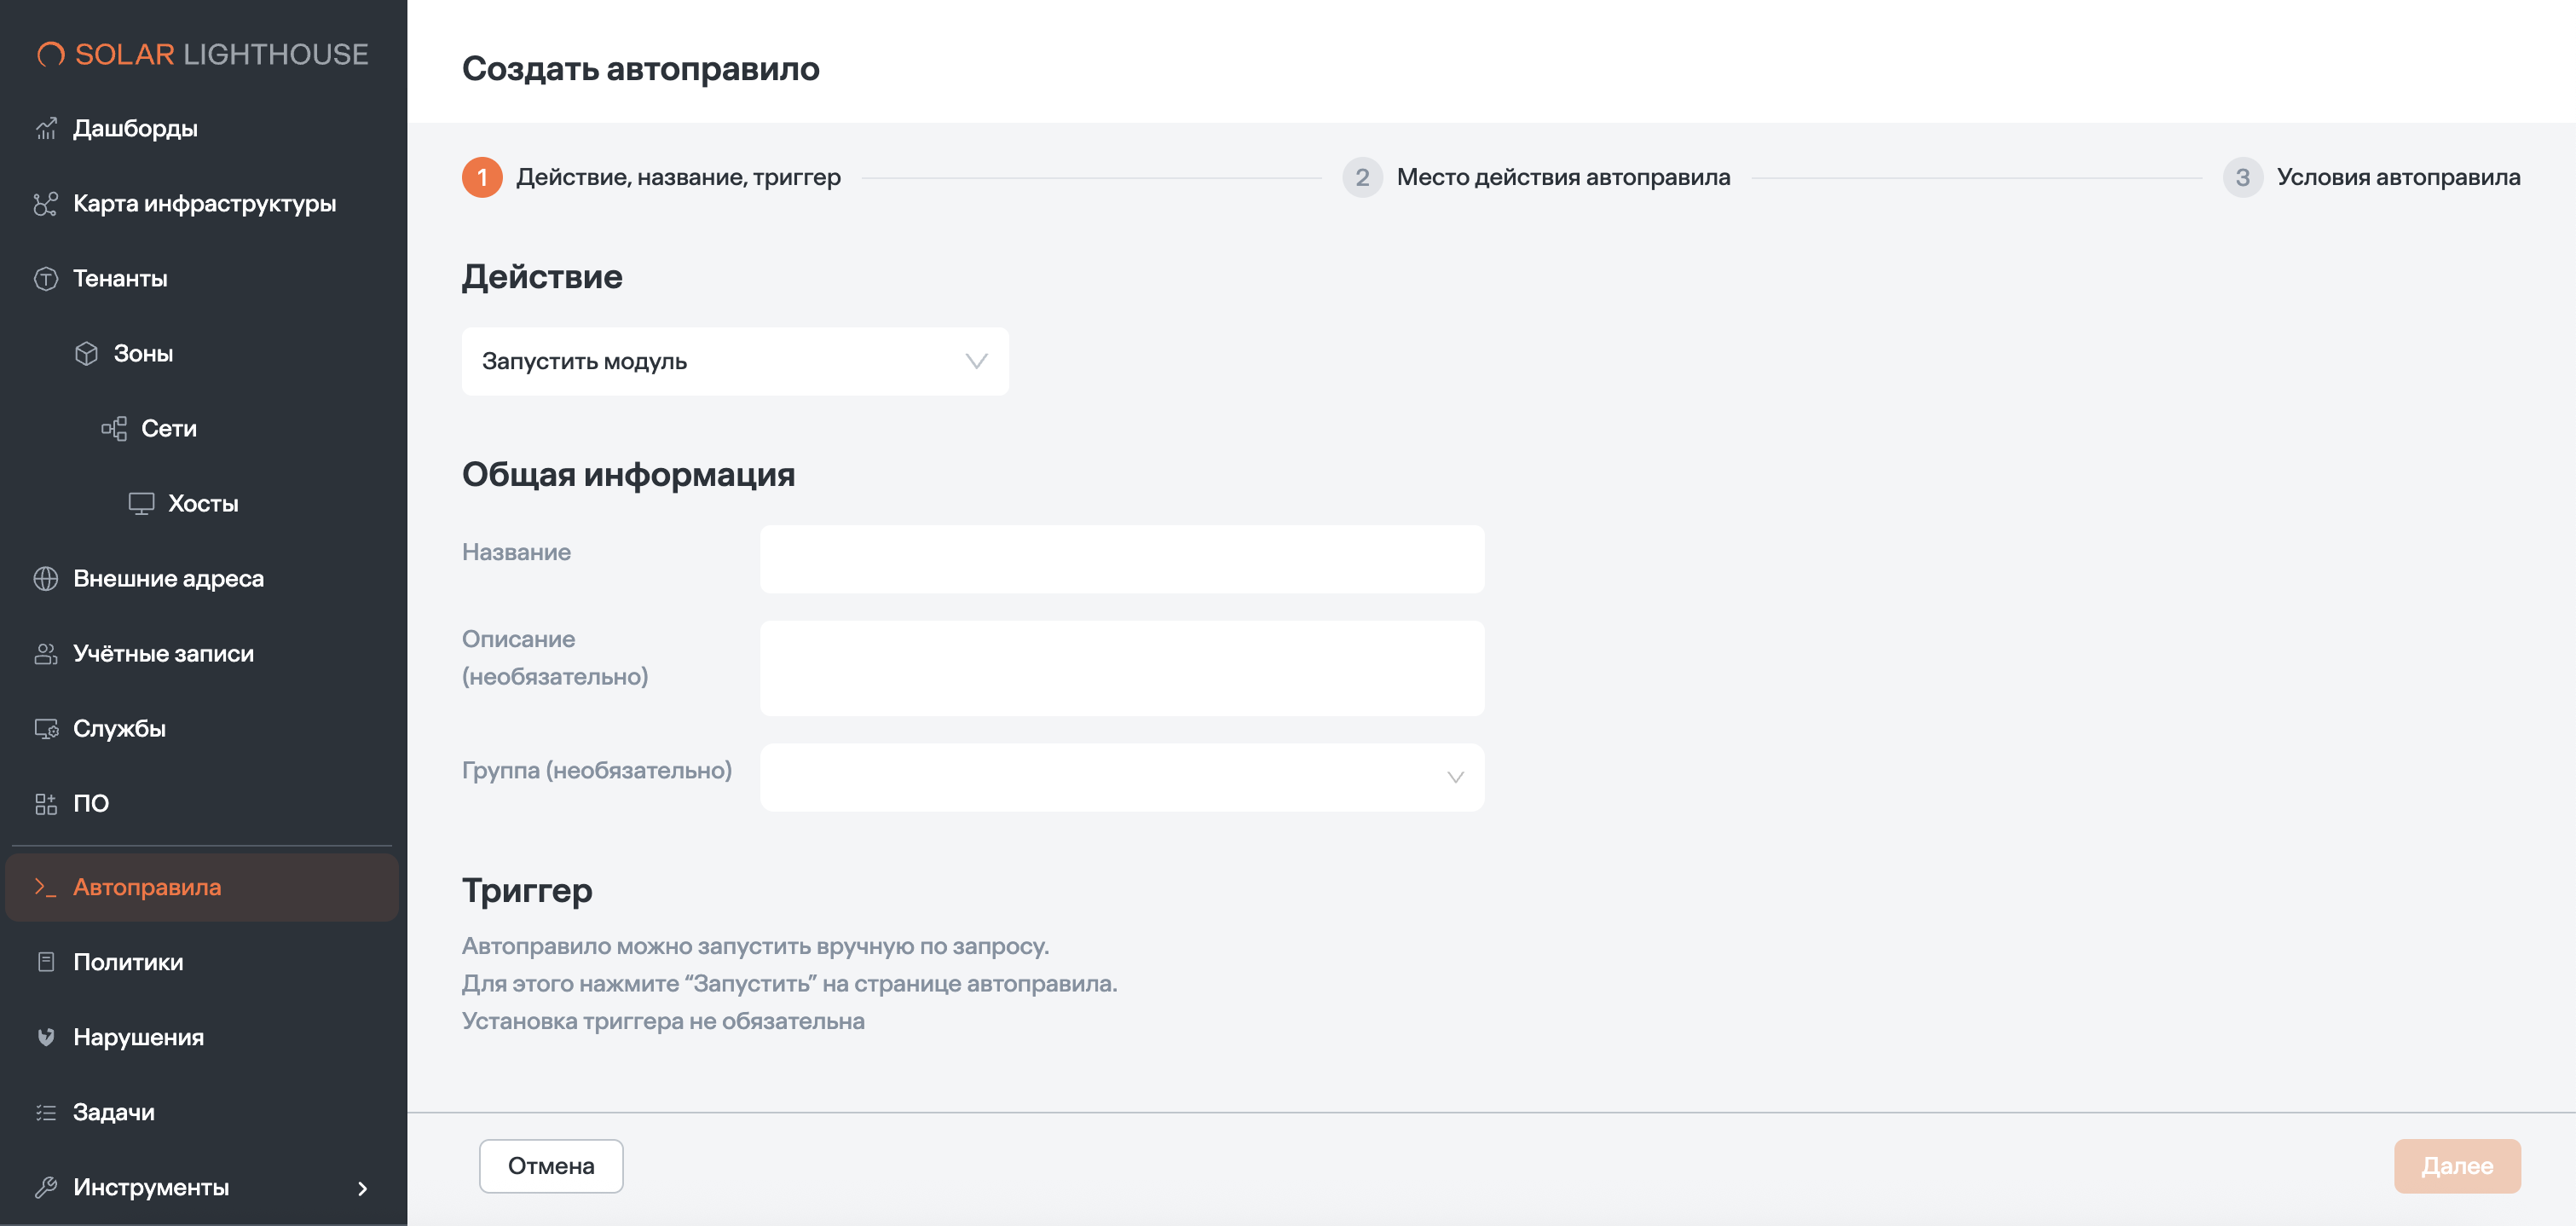This screenshot has height=1226, width=2576.
Task: Click the Службы monitor-gear icon
Action: [x=46, y=729]
